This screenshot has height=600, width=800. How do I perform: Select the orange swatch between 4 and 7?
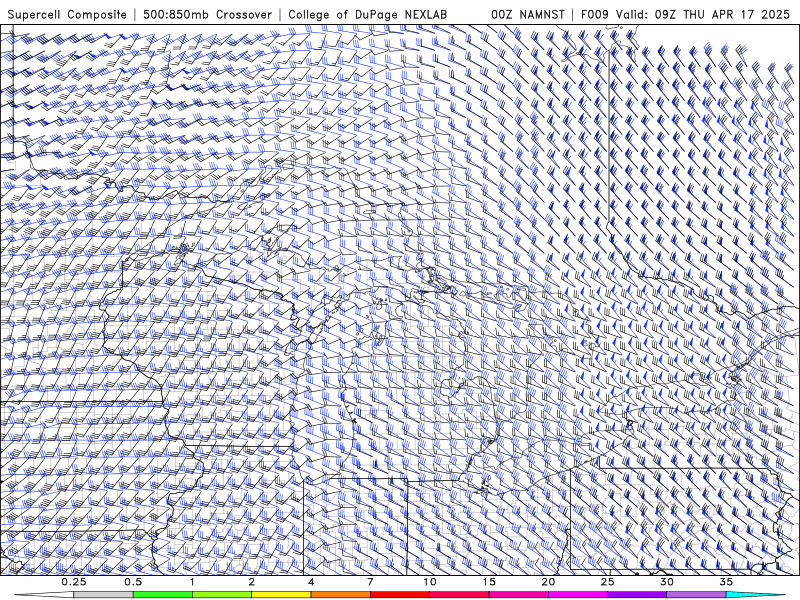pyautogui.click(x=340, y=595)
